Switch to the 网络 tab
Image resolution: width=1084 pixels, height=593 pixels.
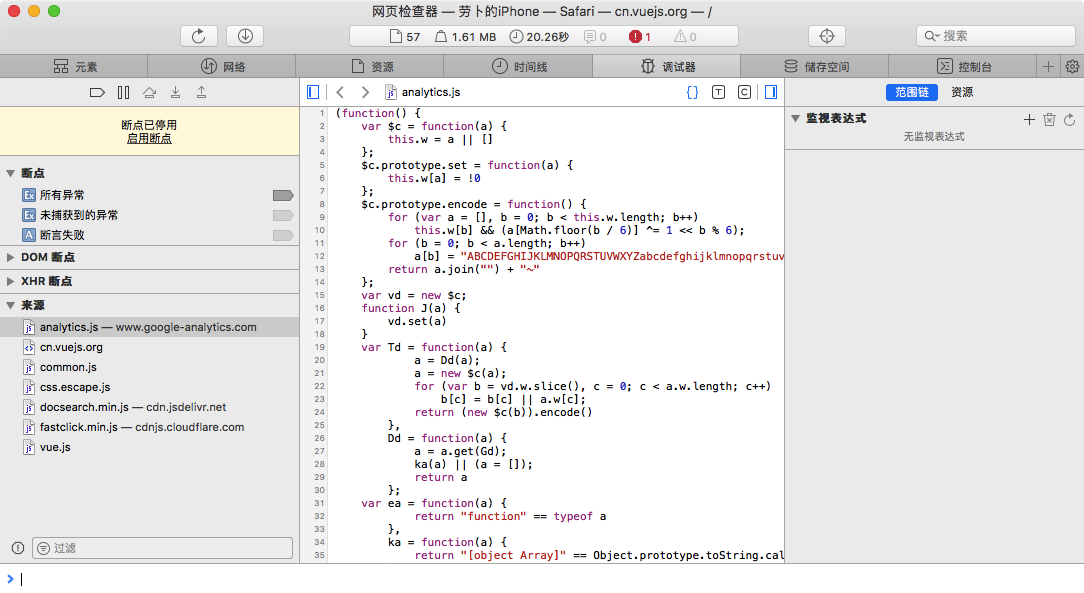click(222, 66)
